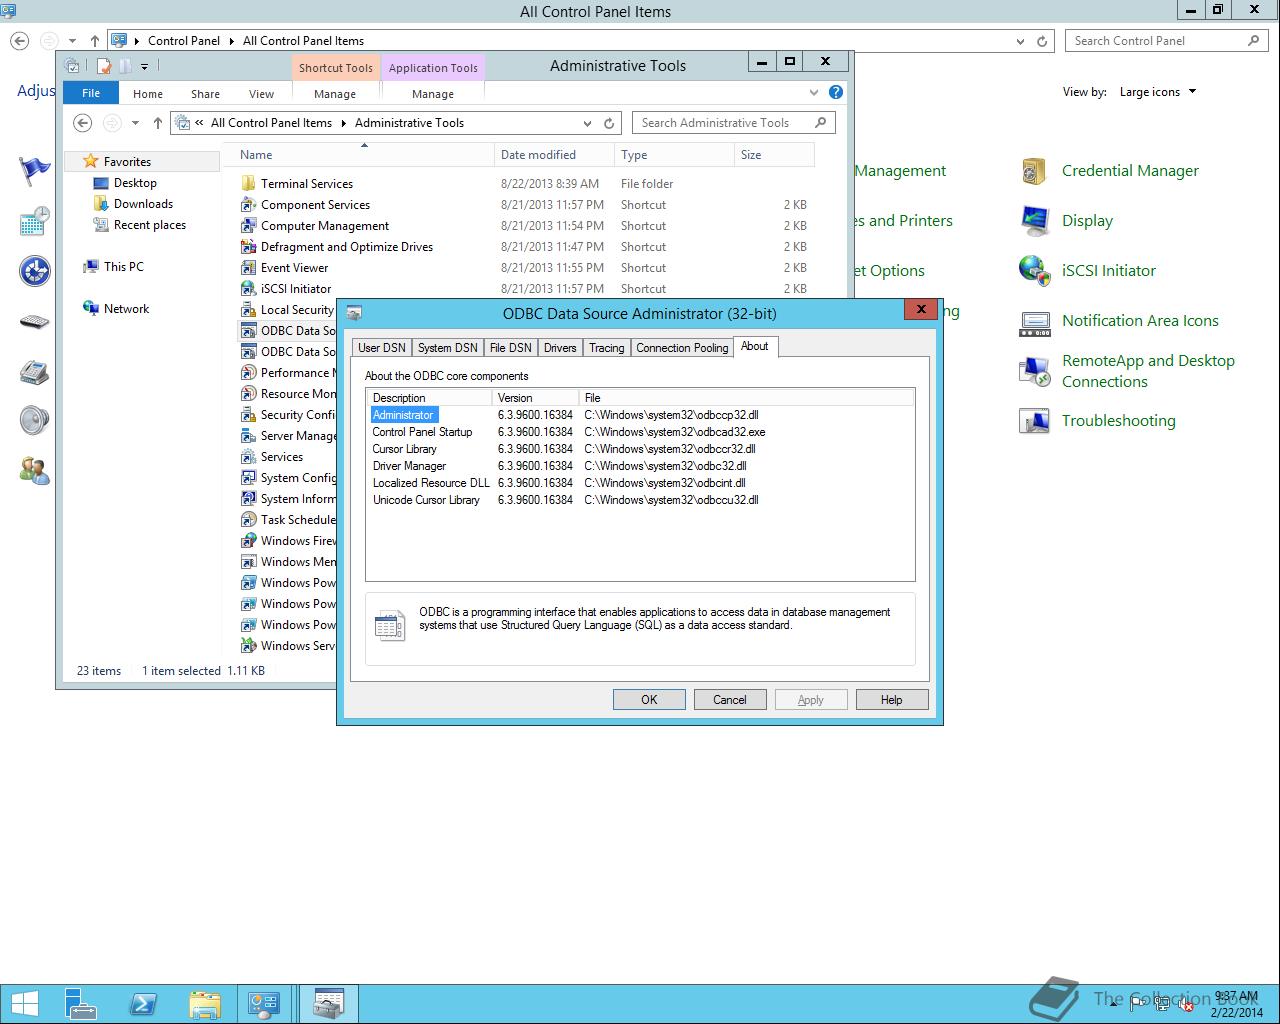Viewport: 1280px width, 1024px height.
Task: Select the Component Services shortcut icon
Action: point(249,205)
